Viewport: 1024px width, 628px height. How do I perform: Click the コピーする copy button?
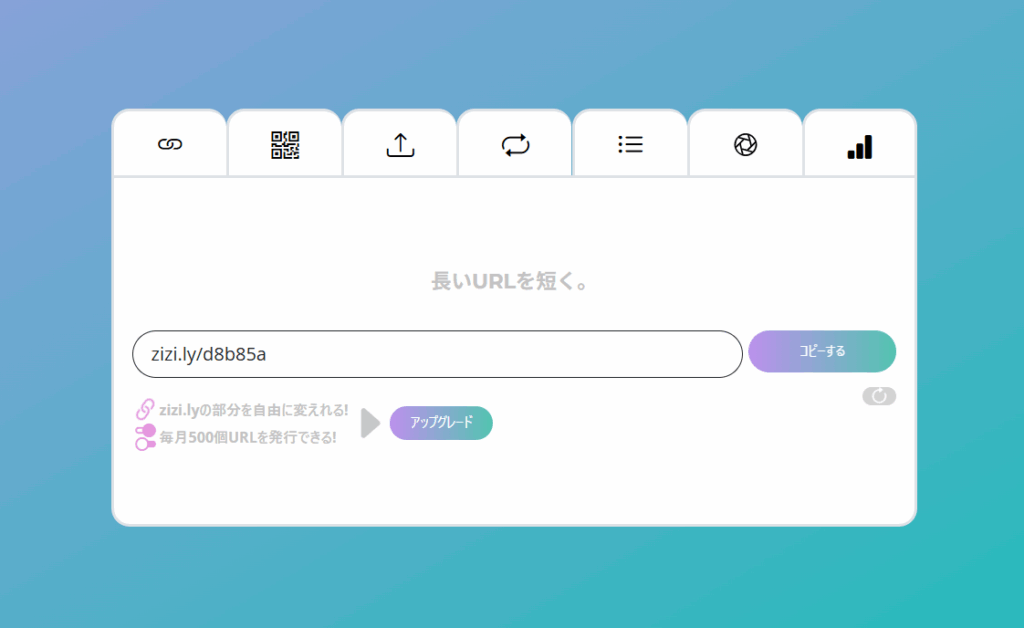(822, 351)
